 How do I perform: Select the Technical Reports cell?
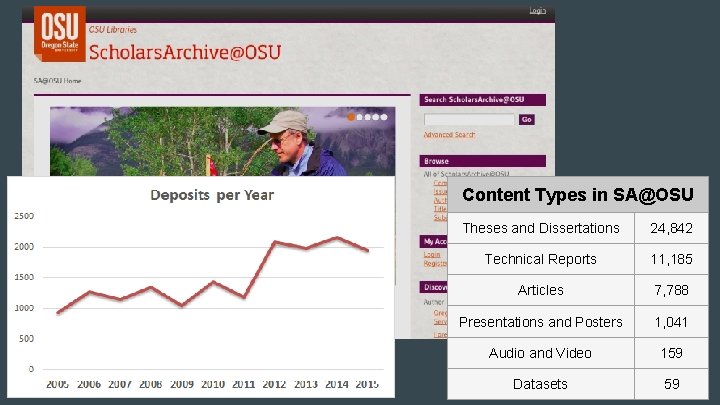point(541,259)
